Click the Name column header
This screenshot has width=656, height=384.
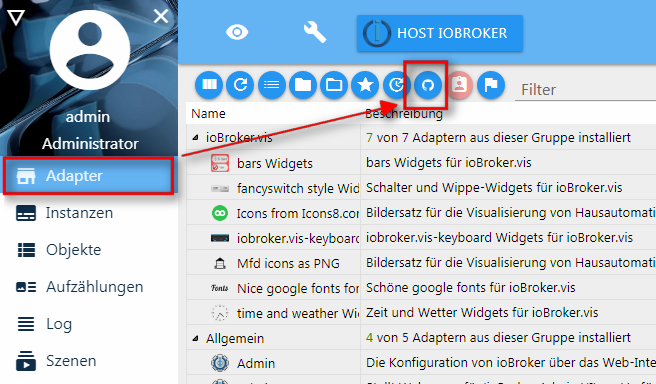click(208, 113)
